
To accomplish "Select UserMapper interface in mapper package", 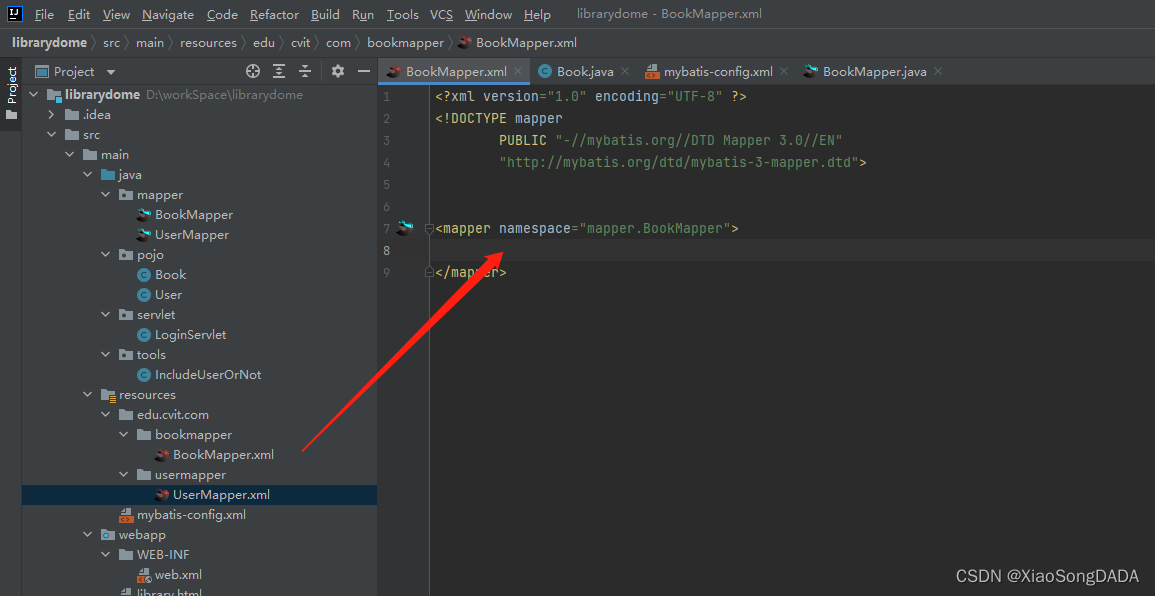I will click(192, 234).
